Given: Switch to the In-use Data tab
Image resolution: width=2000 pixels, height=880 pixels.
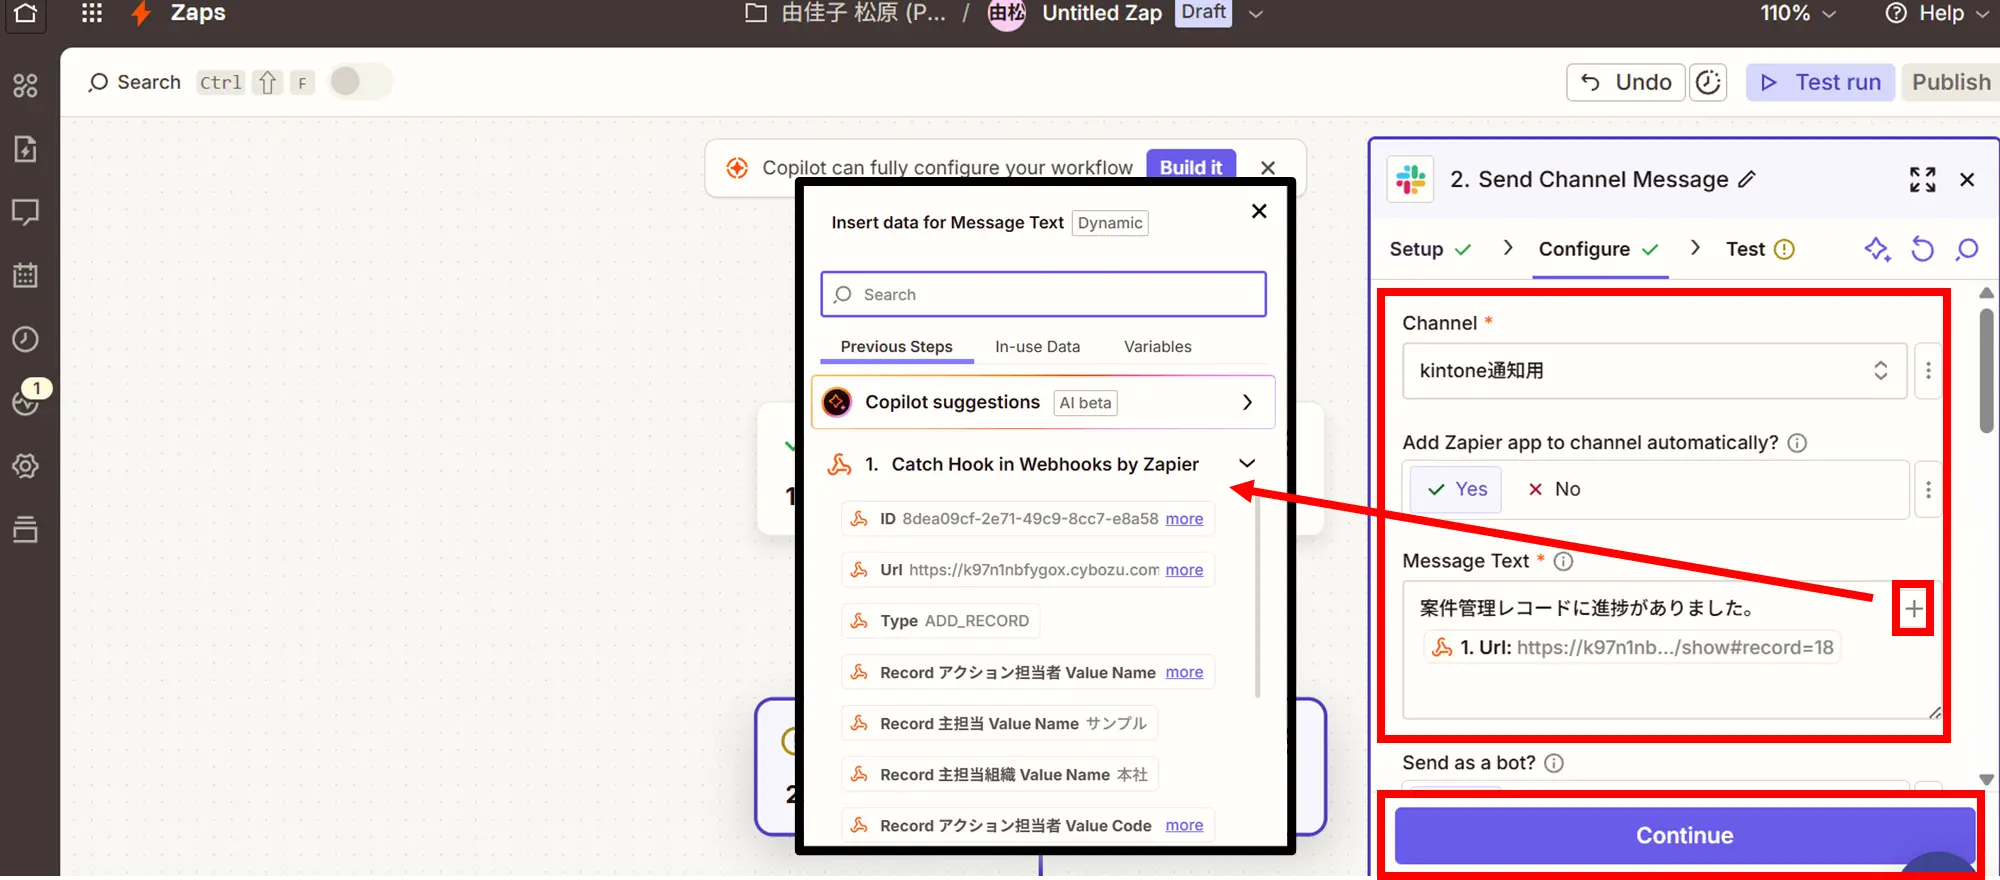Looking at the screenshot, I should (1037, 347).
